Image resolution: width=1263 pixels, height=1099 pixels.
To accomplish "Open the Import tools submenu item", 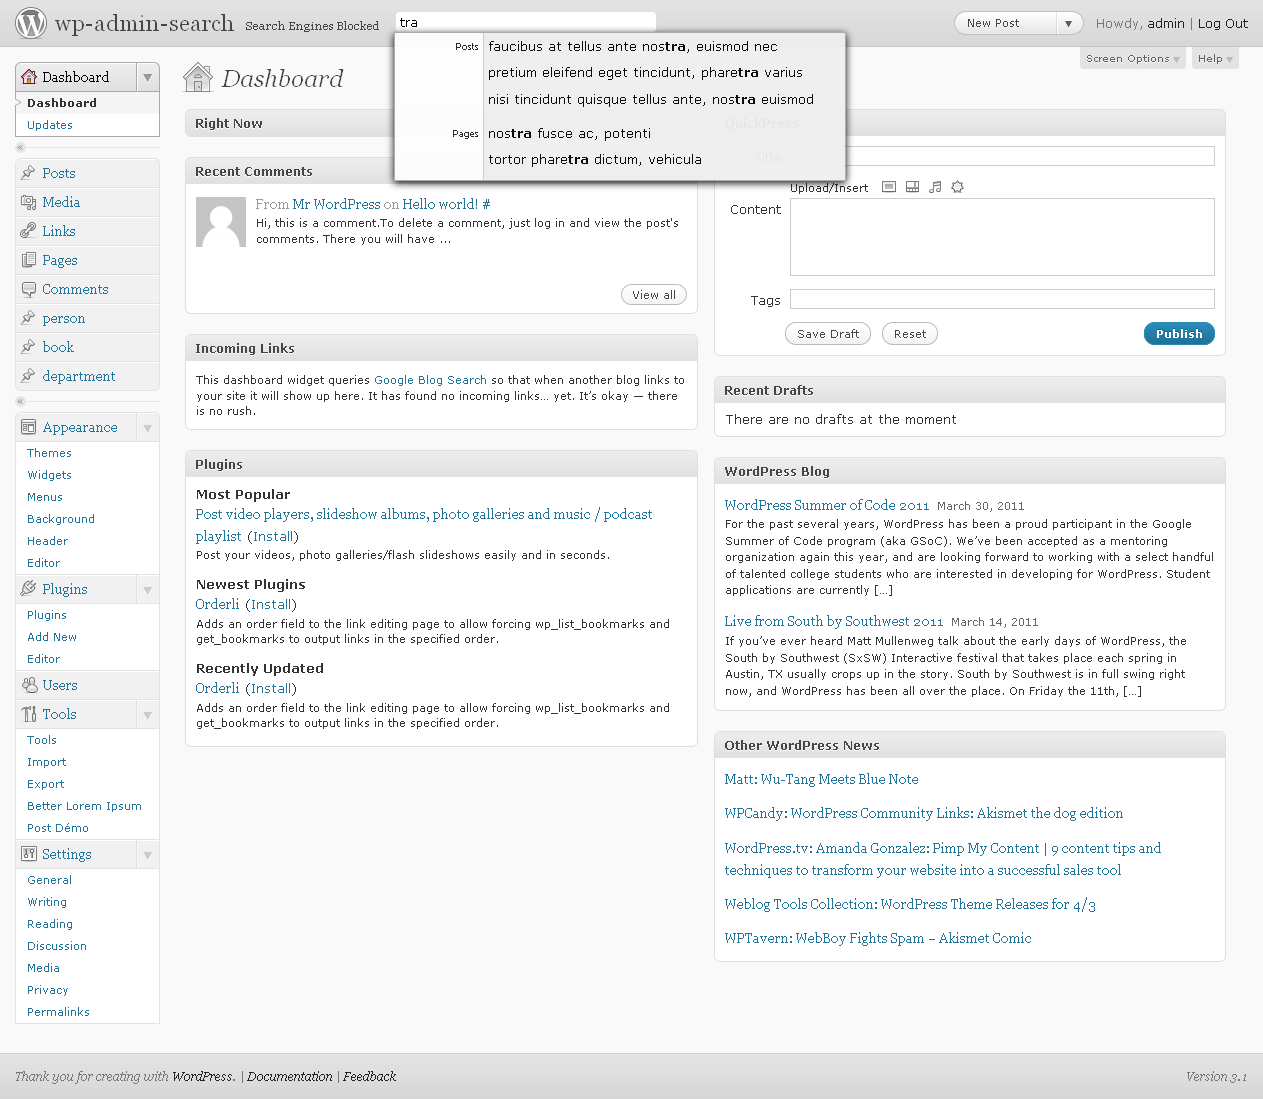I will point(46,762).
